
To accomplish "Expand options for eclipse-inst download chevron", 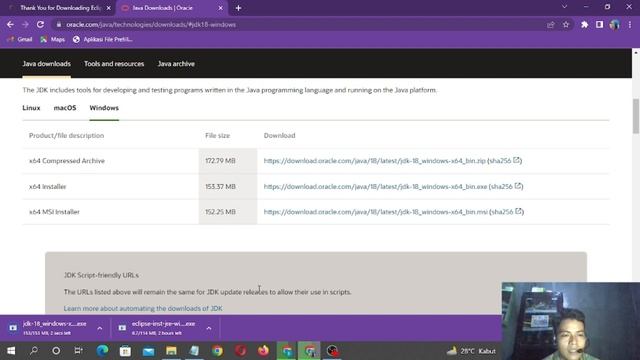I will coord(209,328).
